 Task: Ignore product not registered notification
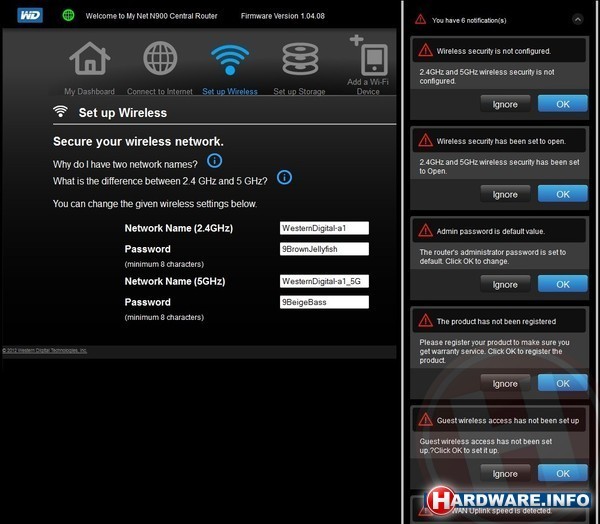505,384
